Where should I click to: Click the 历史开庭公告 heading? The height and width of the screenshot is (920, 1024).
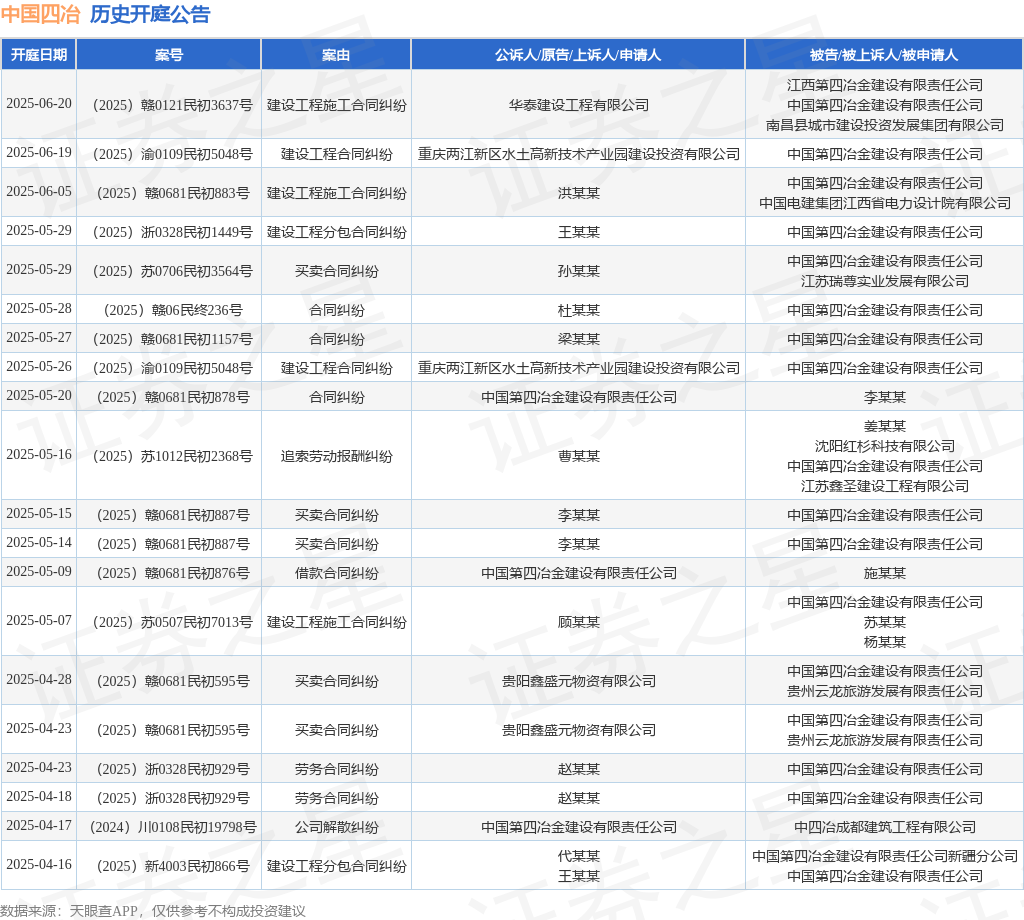point(150,14)
